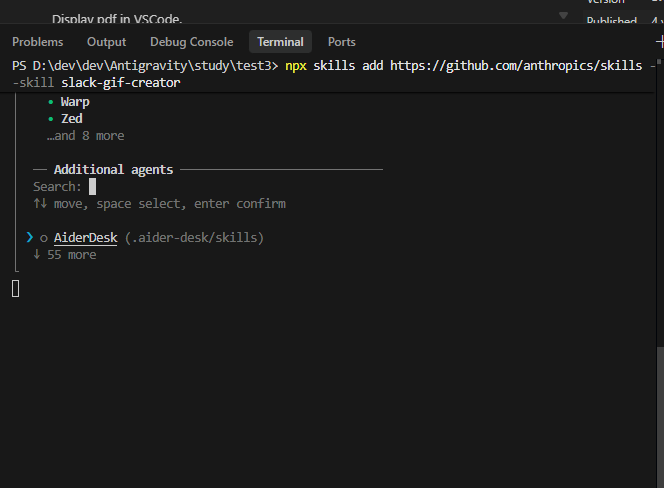Click the 'Additional agents' heading

click(x=113, y=170)
